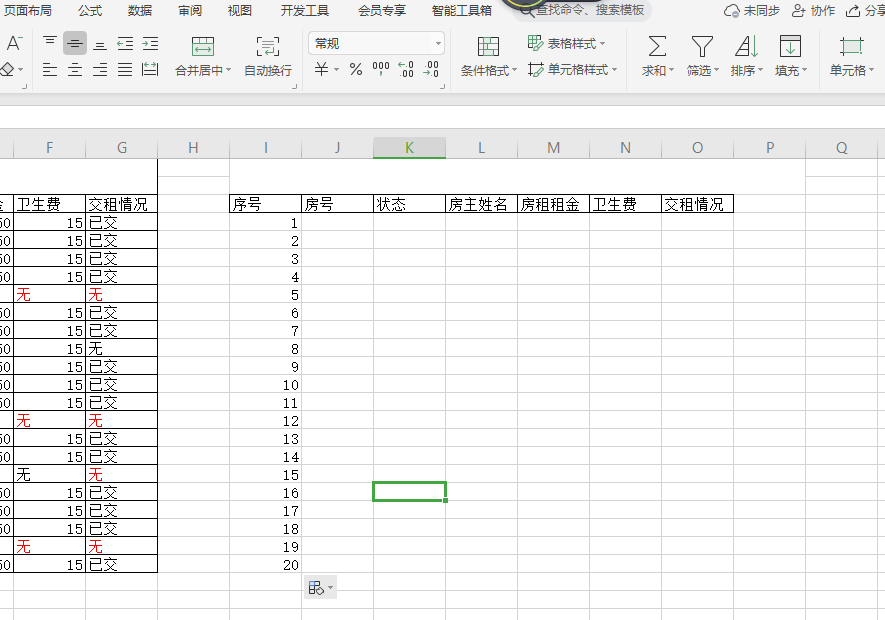
Task: Click the cell with serial number 20
Action: click(x=265, y=565)
